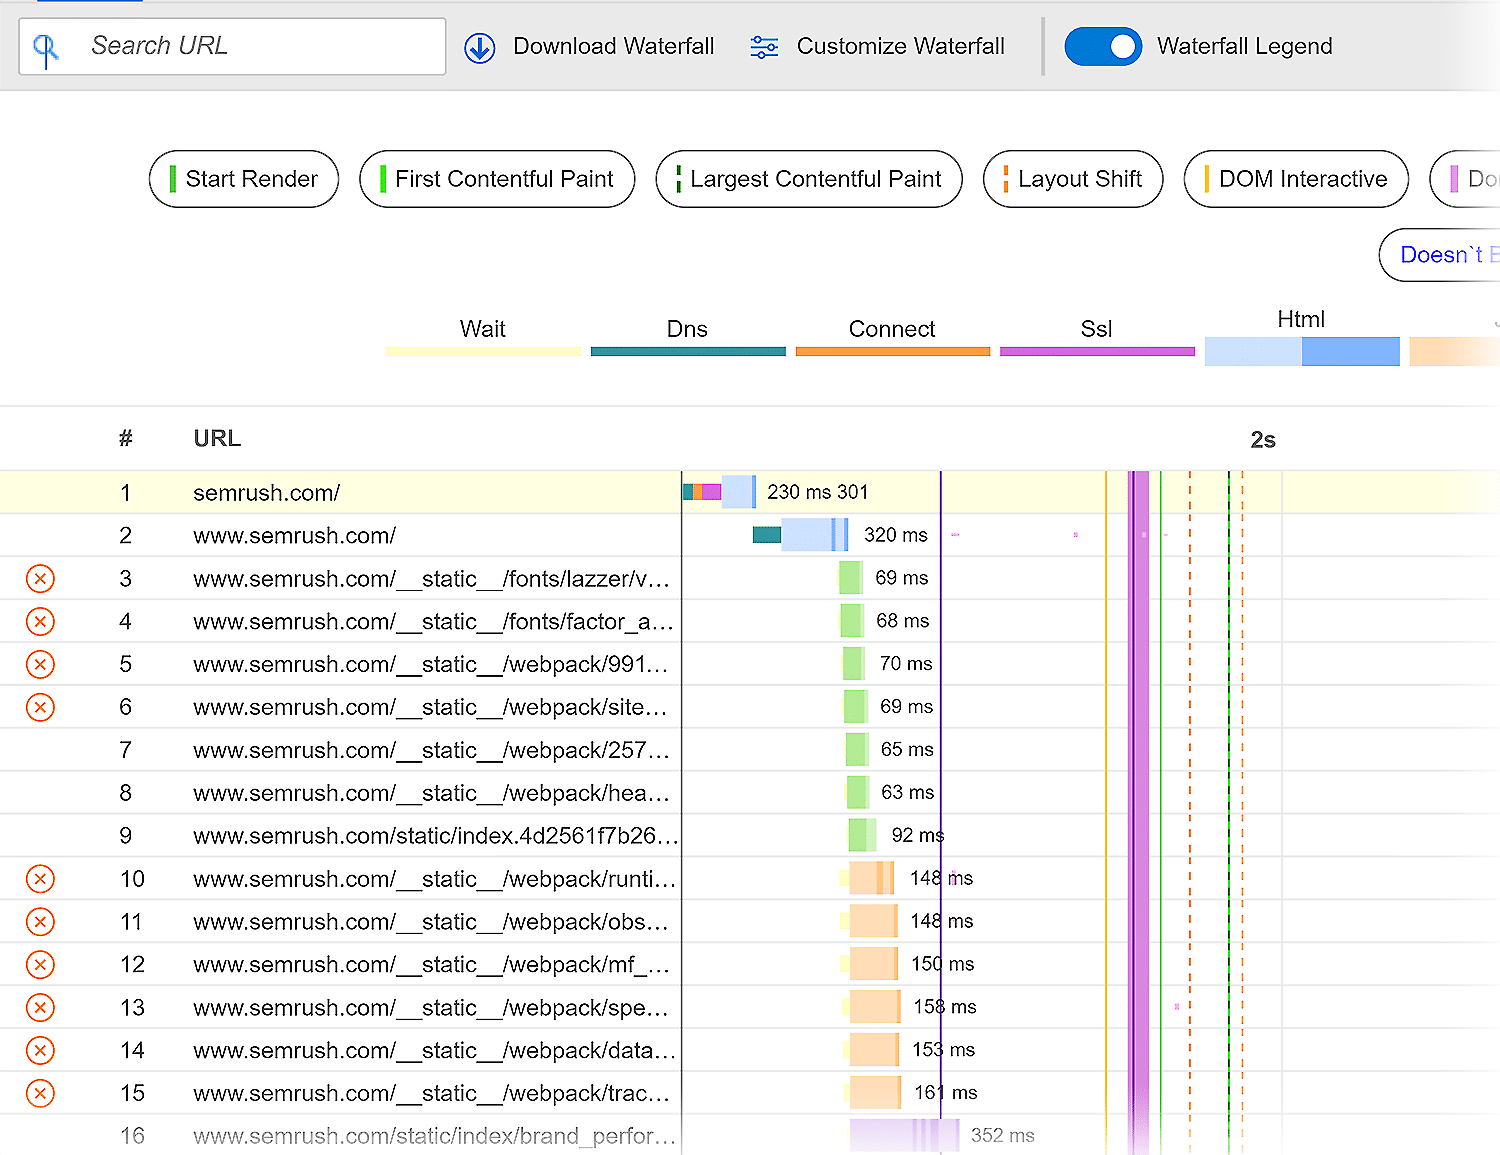Select the semrush.com/ row URL
The width and height of the screenshot is (1500, 1155).
coord(267,493)
